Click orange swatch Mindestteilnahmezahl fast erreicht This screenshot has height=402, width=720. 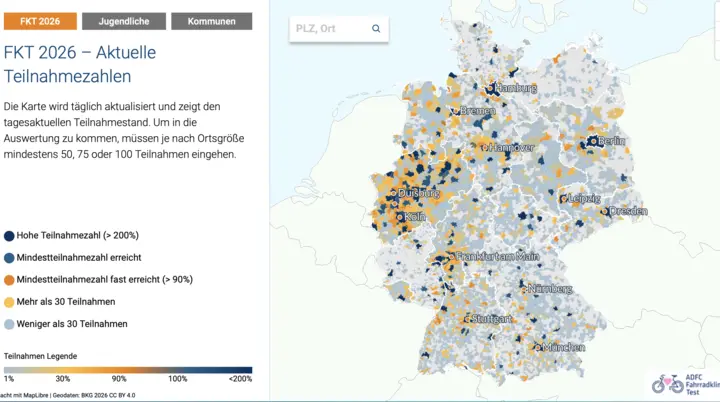(9, 280)
